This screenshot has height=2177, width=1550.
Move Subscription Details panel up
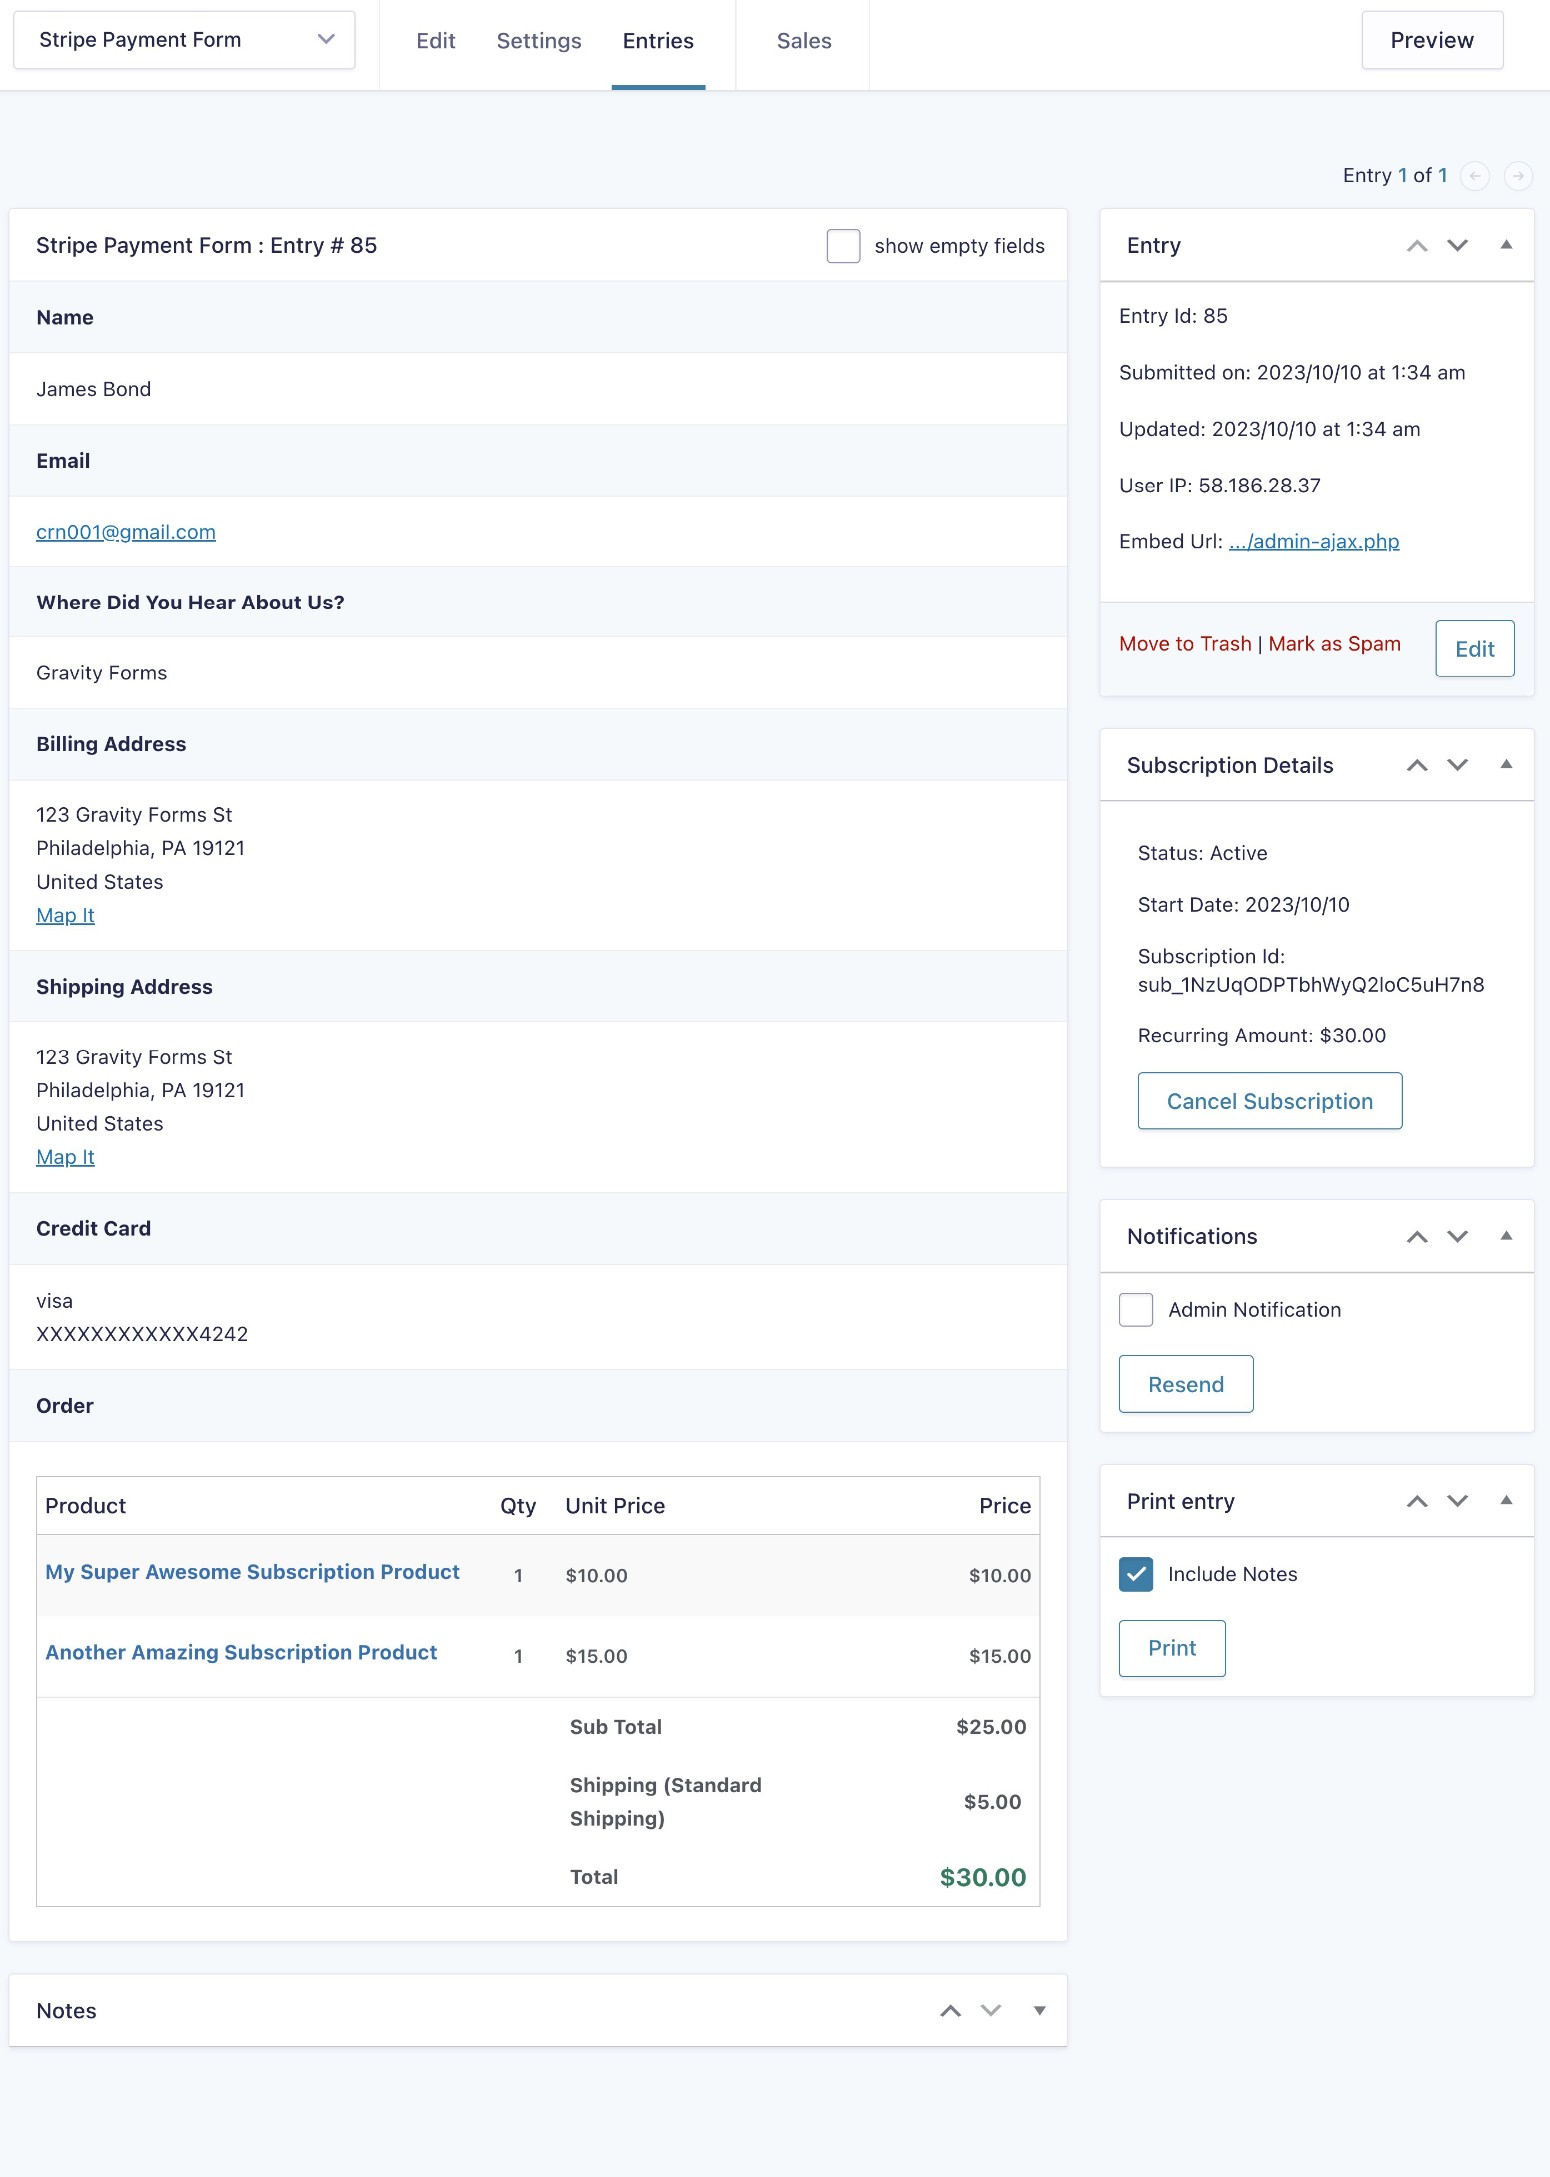click(x=1417, y=766)
